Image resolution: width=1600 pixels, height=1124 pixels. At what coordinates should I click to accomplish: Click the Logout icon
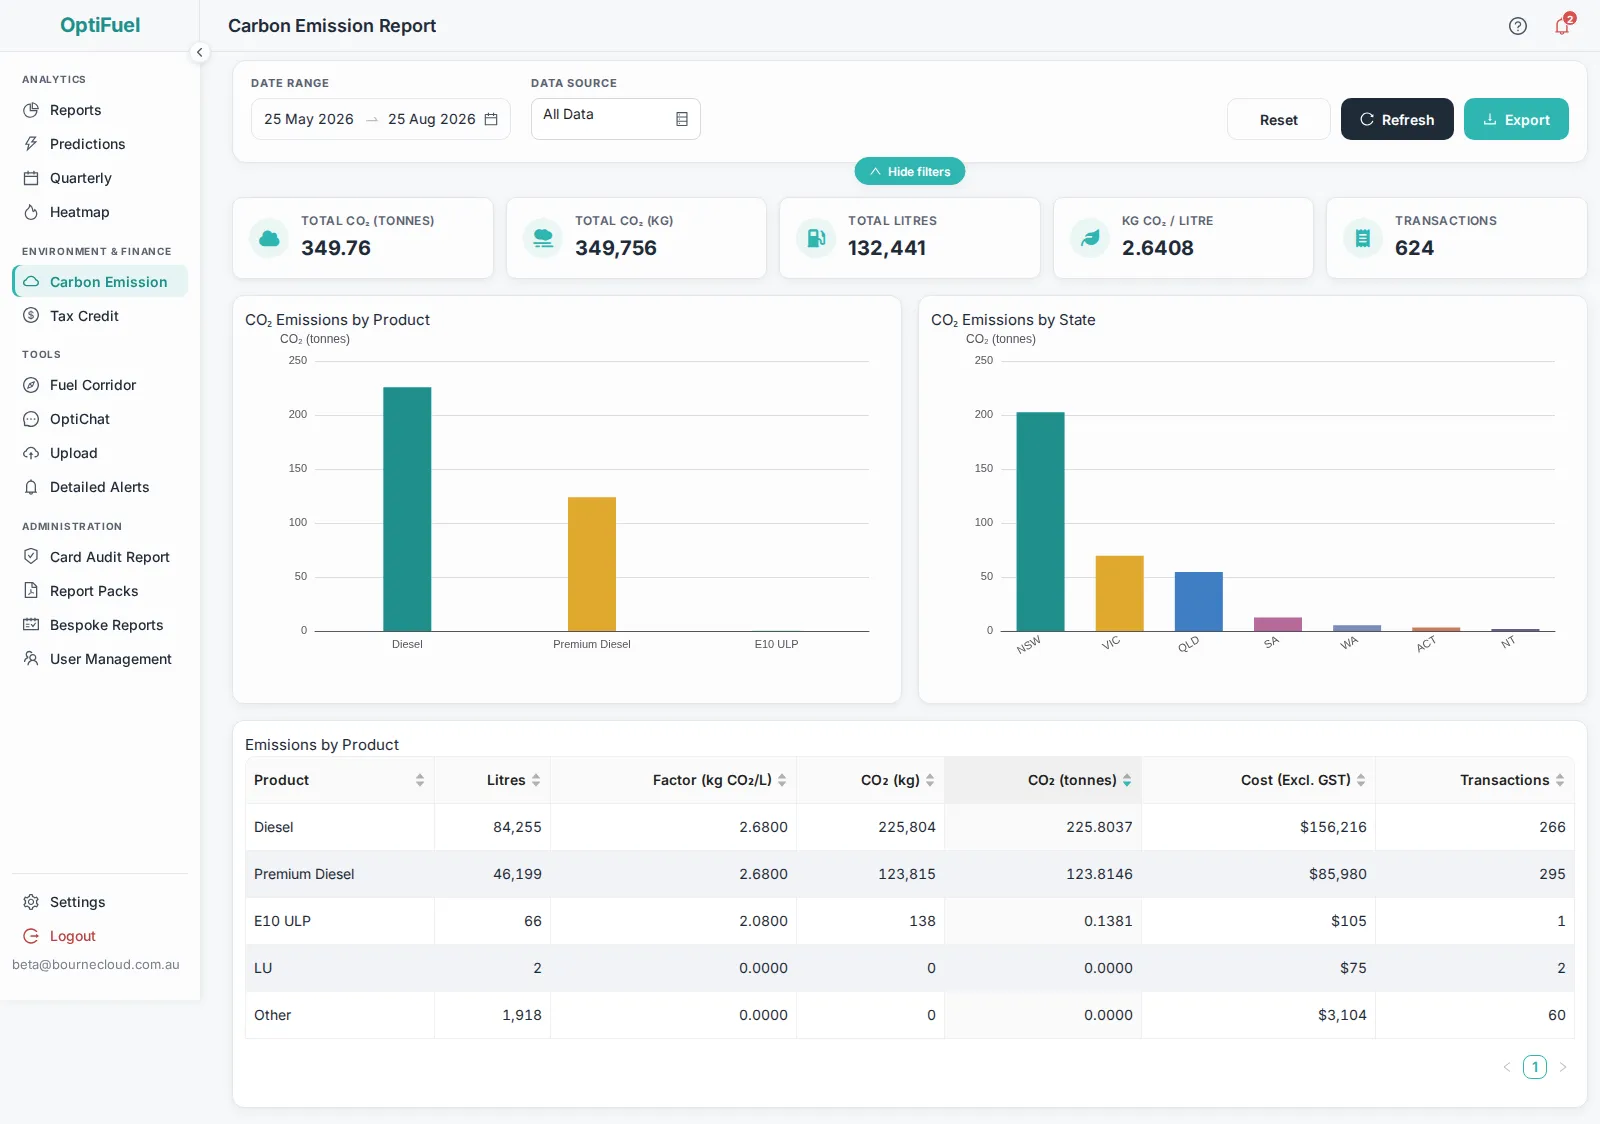click(31, 936)
